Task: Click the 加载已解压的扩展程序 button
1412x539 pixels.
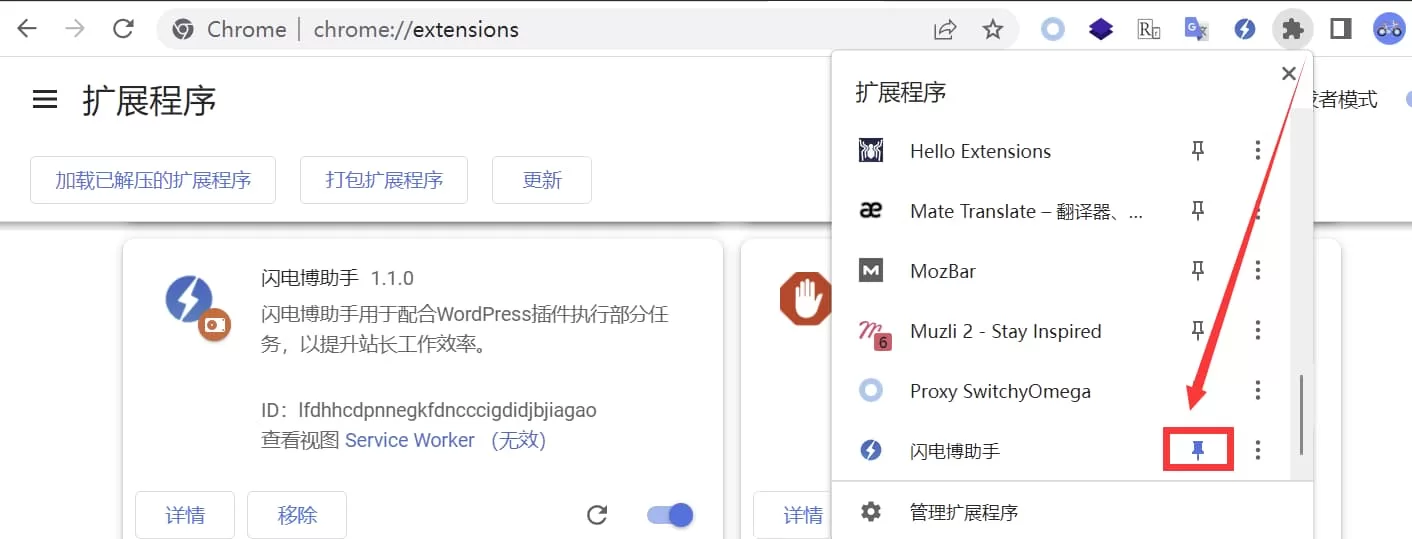Action: pos(153,180)
